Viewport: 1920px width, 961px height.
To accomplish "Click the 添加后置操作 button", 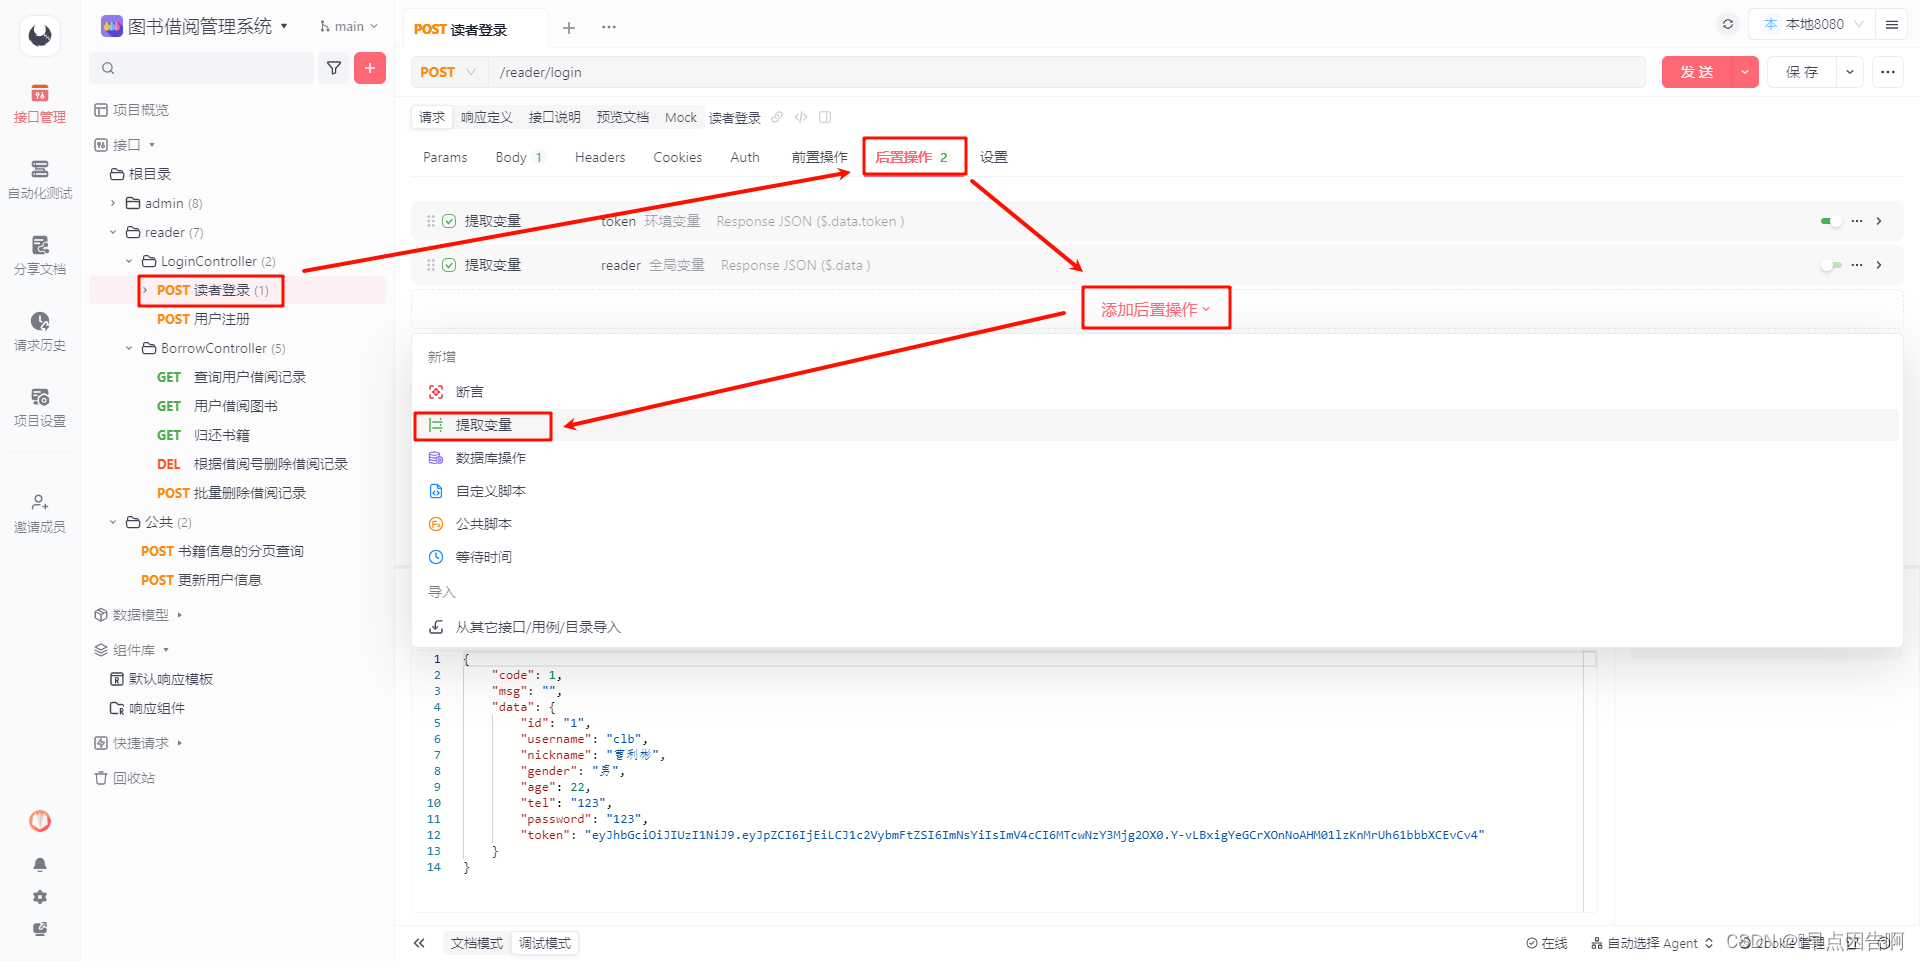I will coord(1156,309).
